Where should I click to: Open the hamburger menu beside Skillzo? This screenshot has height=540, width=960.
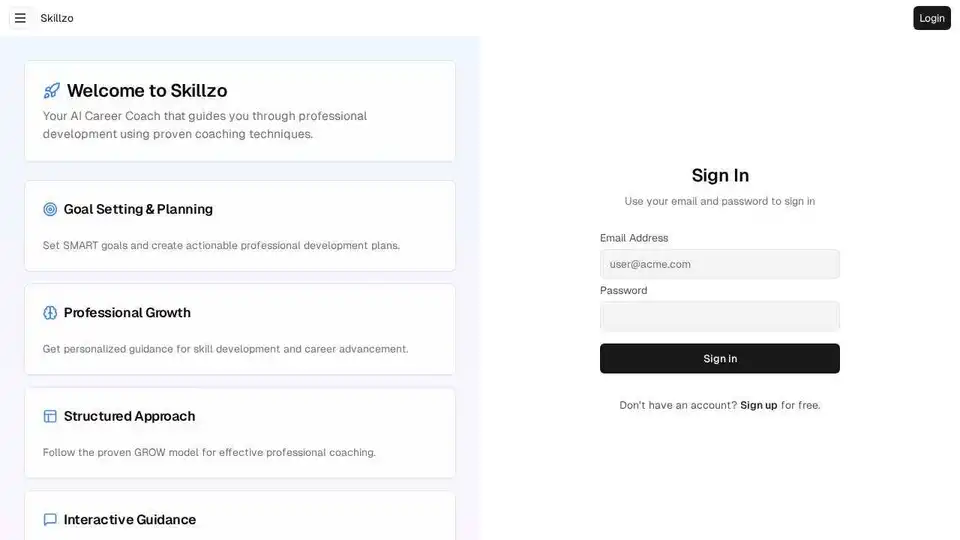(x=20, y=18)
